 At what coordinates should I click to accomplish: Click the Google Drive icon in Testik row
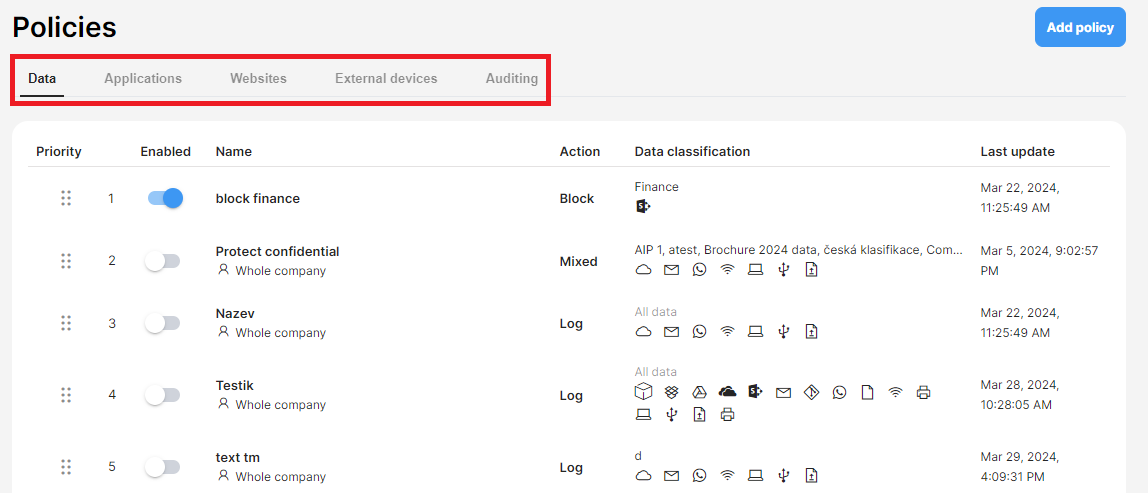pyautogui.click(x=699, y=393)
